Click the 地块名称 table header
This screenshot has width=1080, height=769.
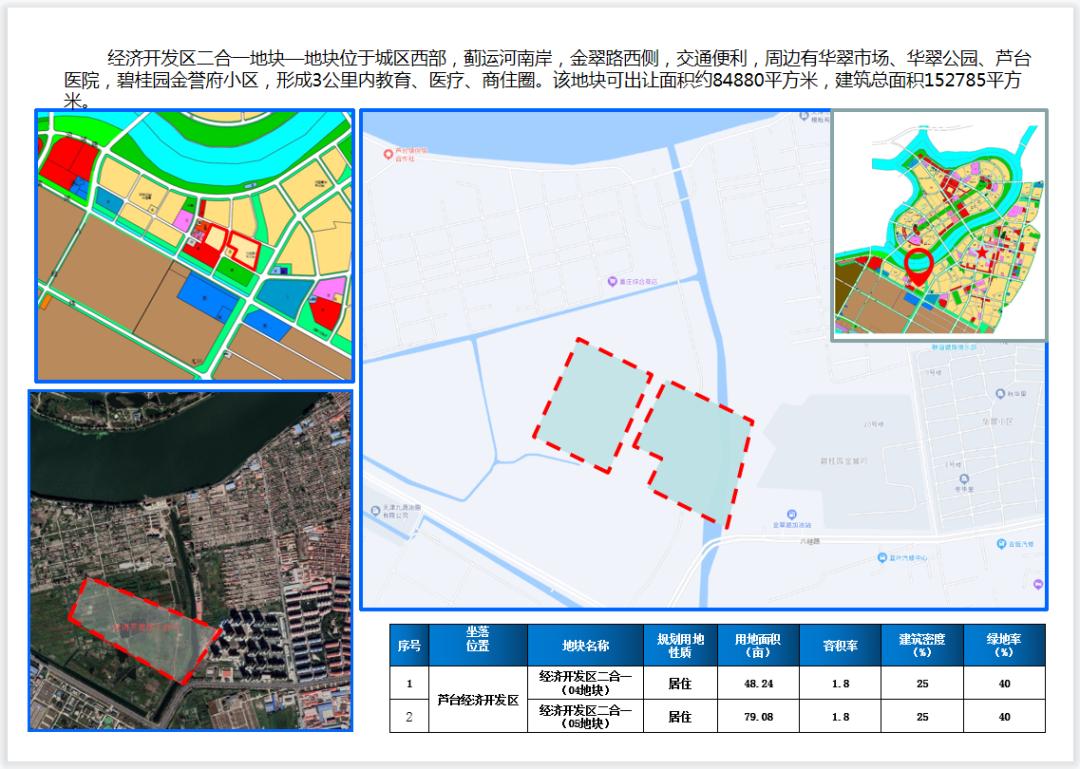click(x=585, y=646)
